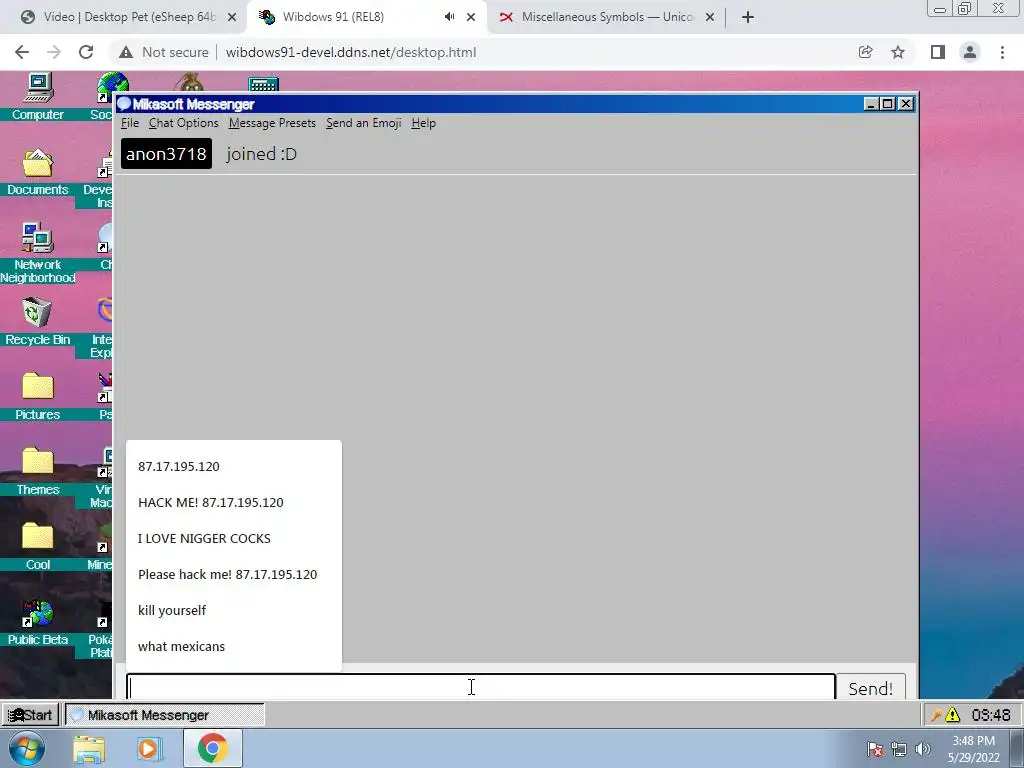This screenshot has width=1024, height=768.
Task: Select preset "HACK ME! 87.17.195.120"
Action: click(x=234, y=502)
